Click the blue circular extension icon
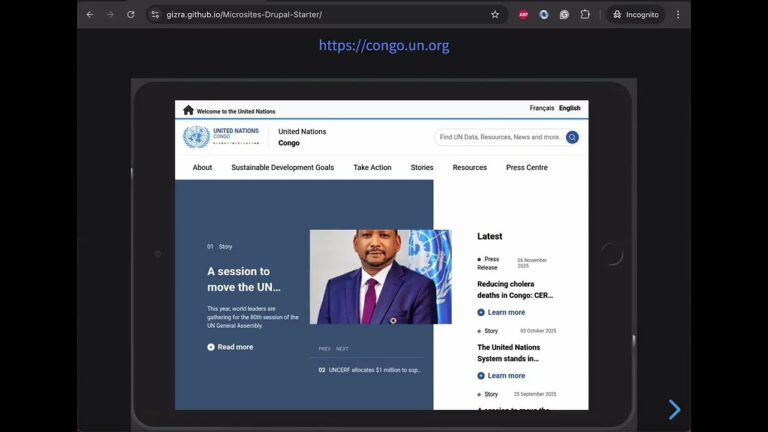This screenshot has height=432, width=768. [544, 15]
